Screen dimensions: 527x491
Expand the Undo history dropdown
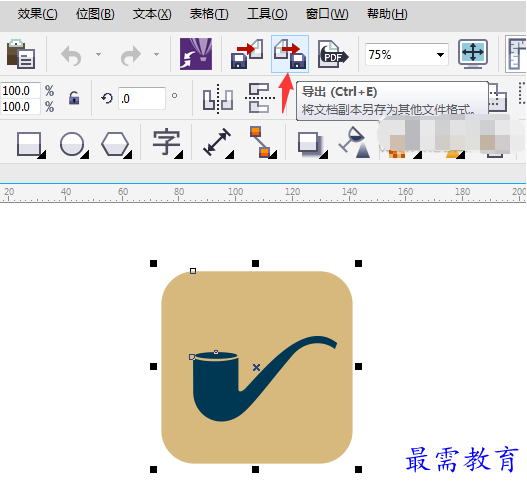(x=98, y=54)
